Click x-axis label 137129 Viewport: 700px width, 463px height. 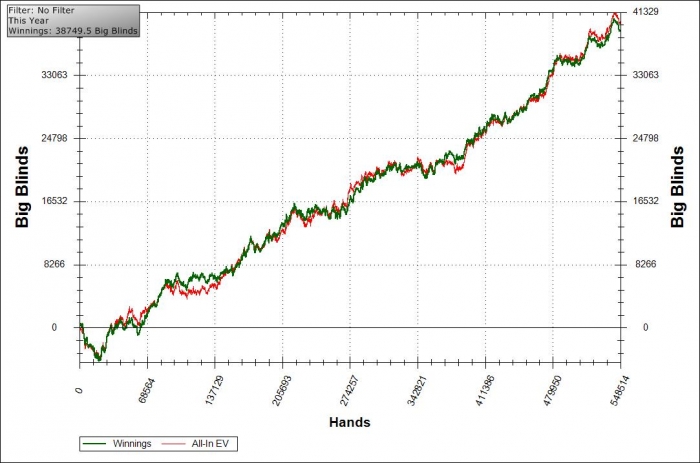(214, 390)
